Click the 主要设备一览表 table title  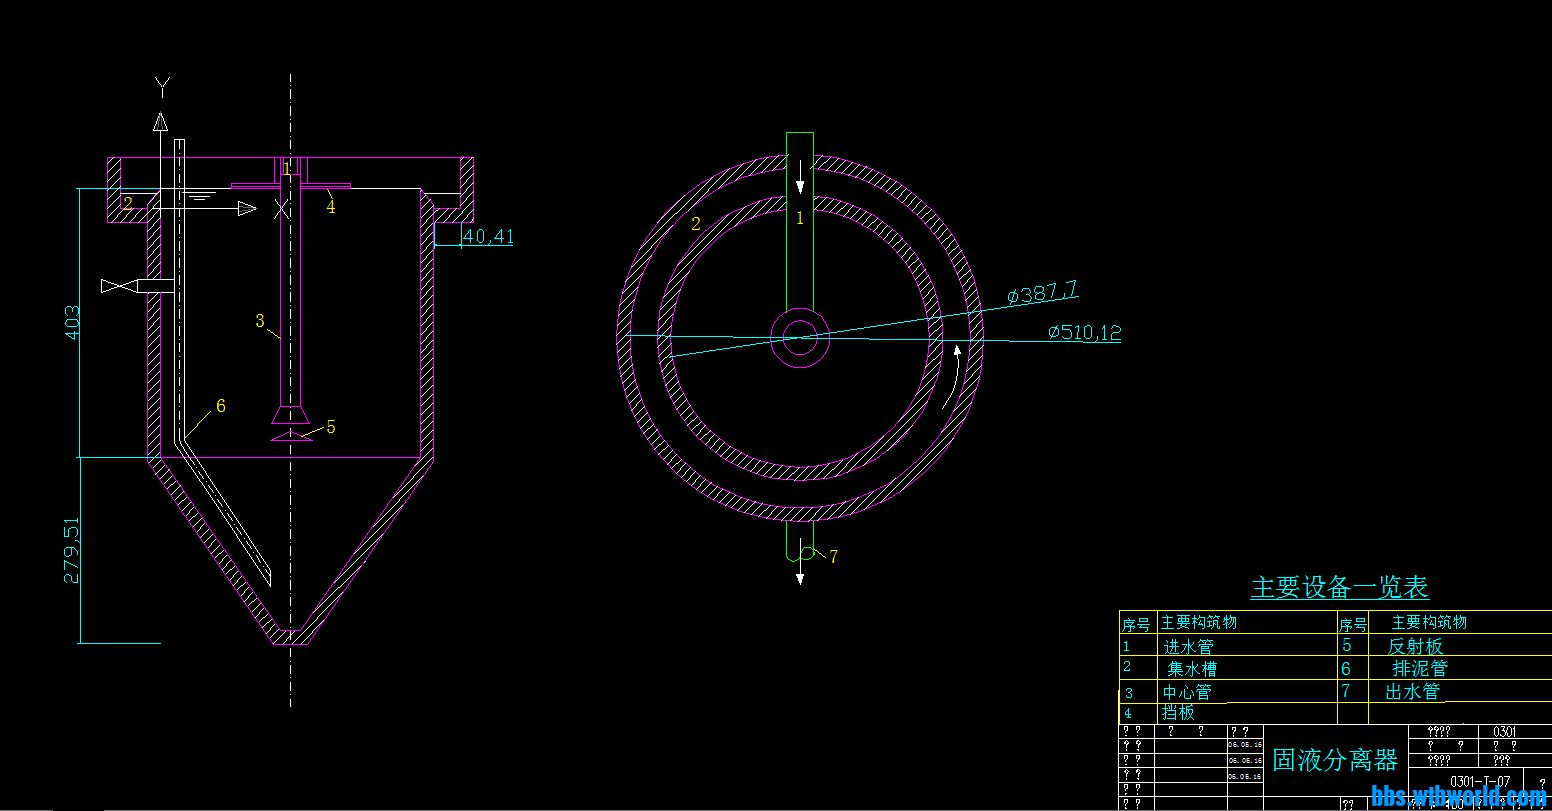click(1339, 587)
